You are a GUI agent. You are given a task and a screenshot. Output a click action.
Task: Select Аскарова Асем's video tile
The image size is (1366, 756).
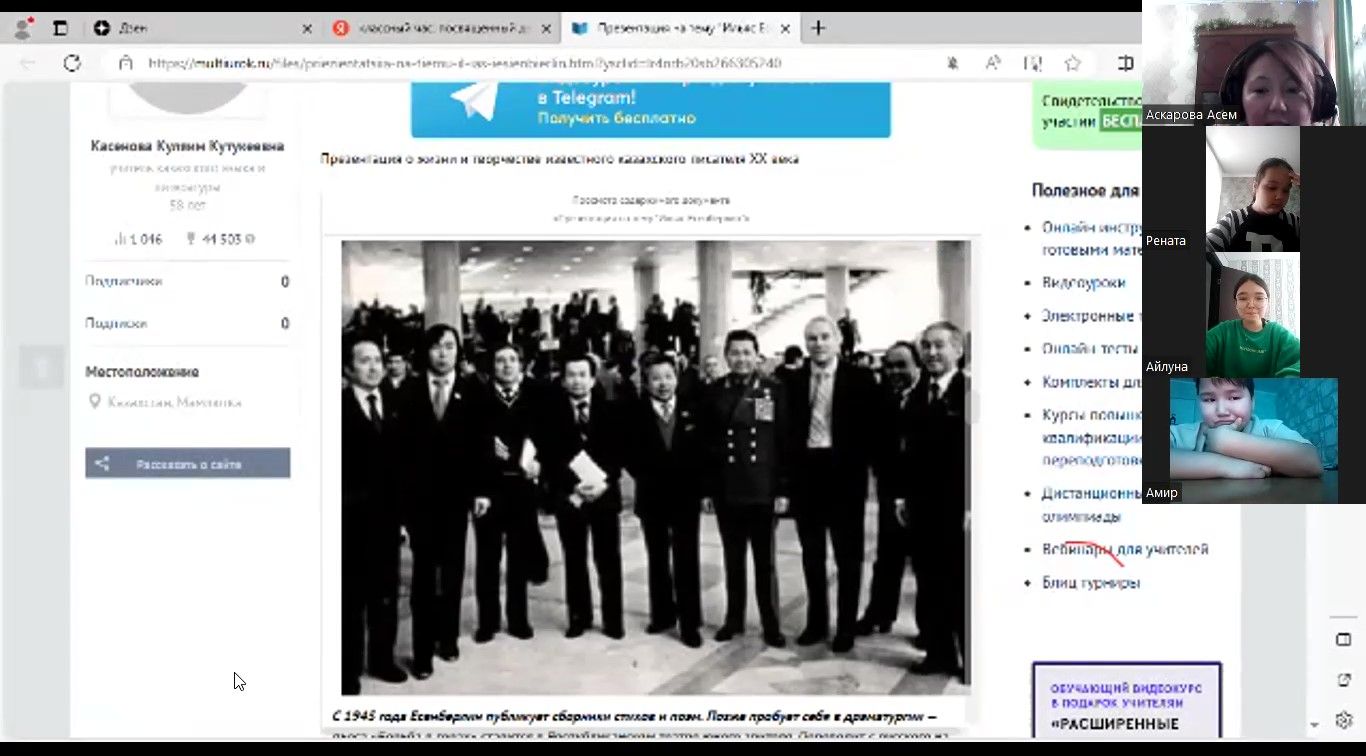tap(1252, 62)
